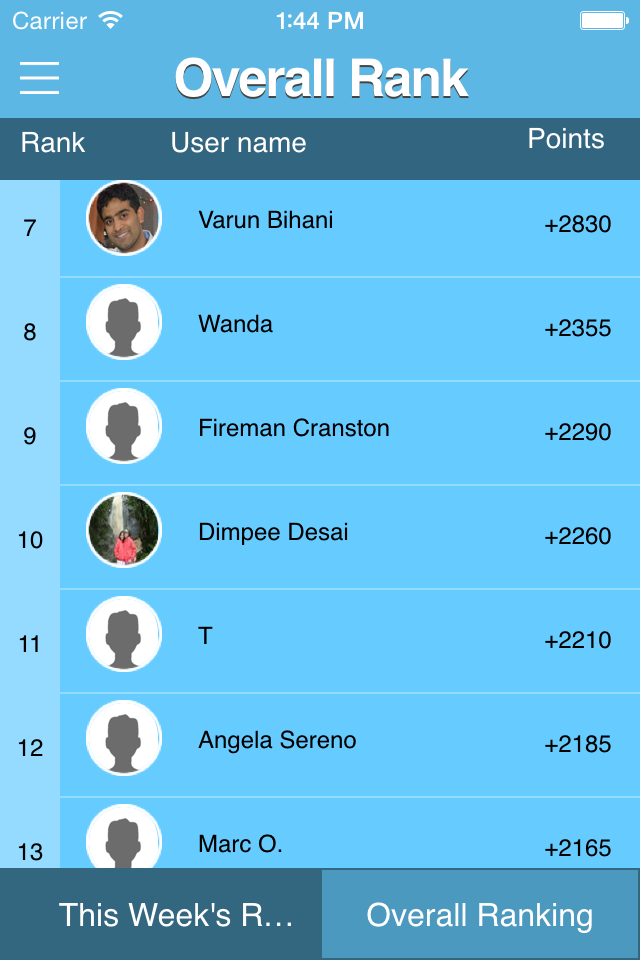Viewport: 640px width, 960px height.
Task: Tap Angela Sereno's +2185 points
Action: (578, 744)
